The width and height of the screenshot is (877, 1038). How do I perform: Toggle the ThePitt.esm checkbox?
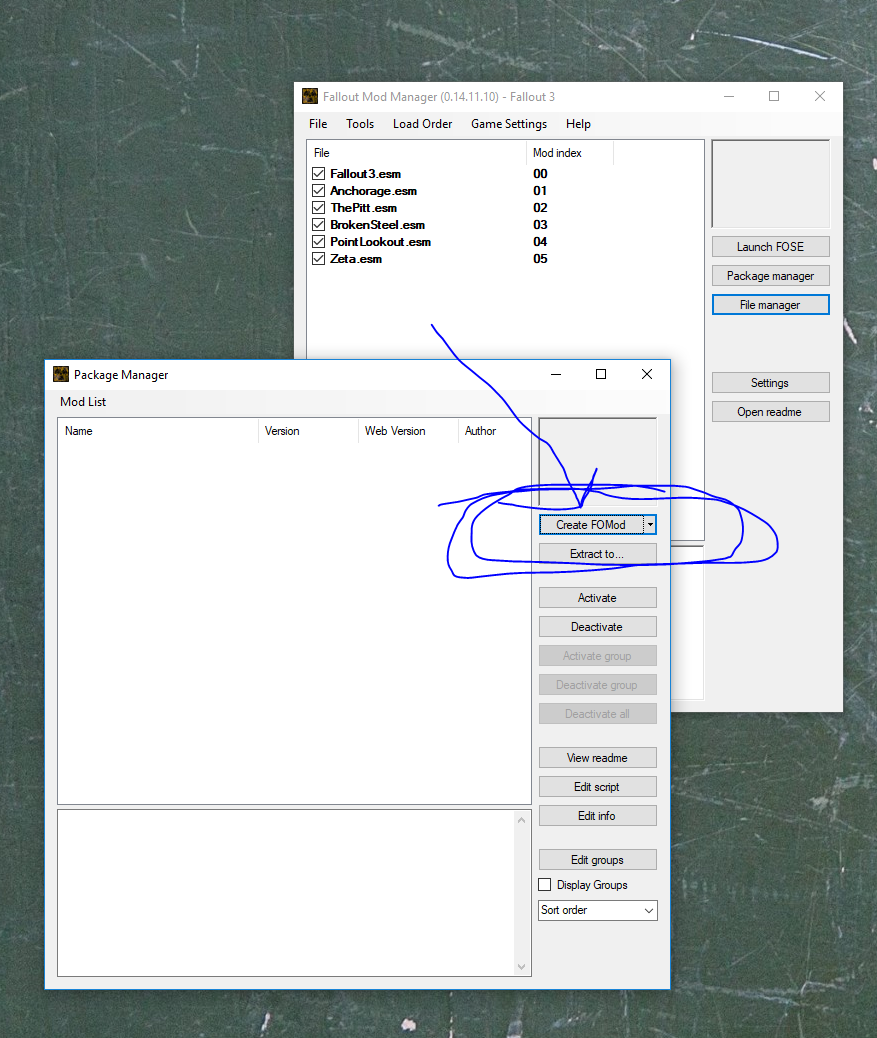(318, 208)
